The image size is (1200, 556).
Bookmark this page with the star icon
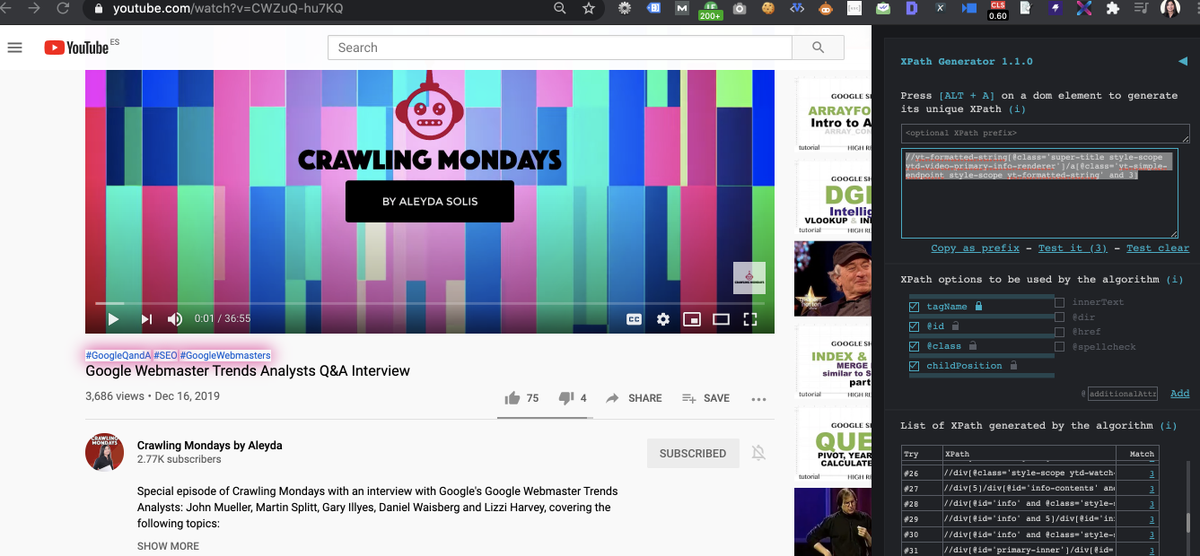589,8
